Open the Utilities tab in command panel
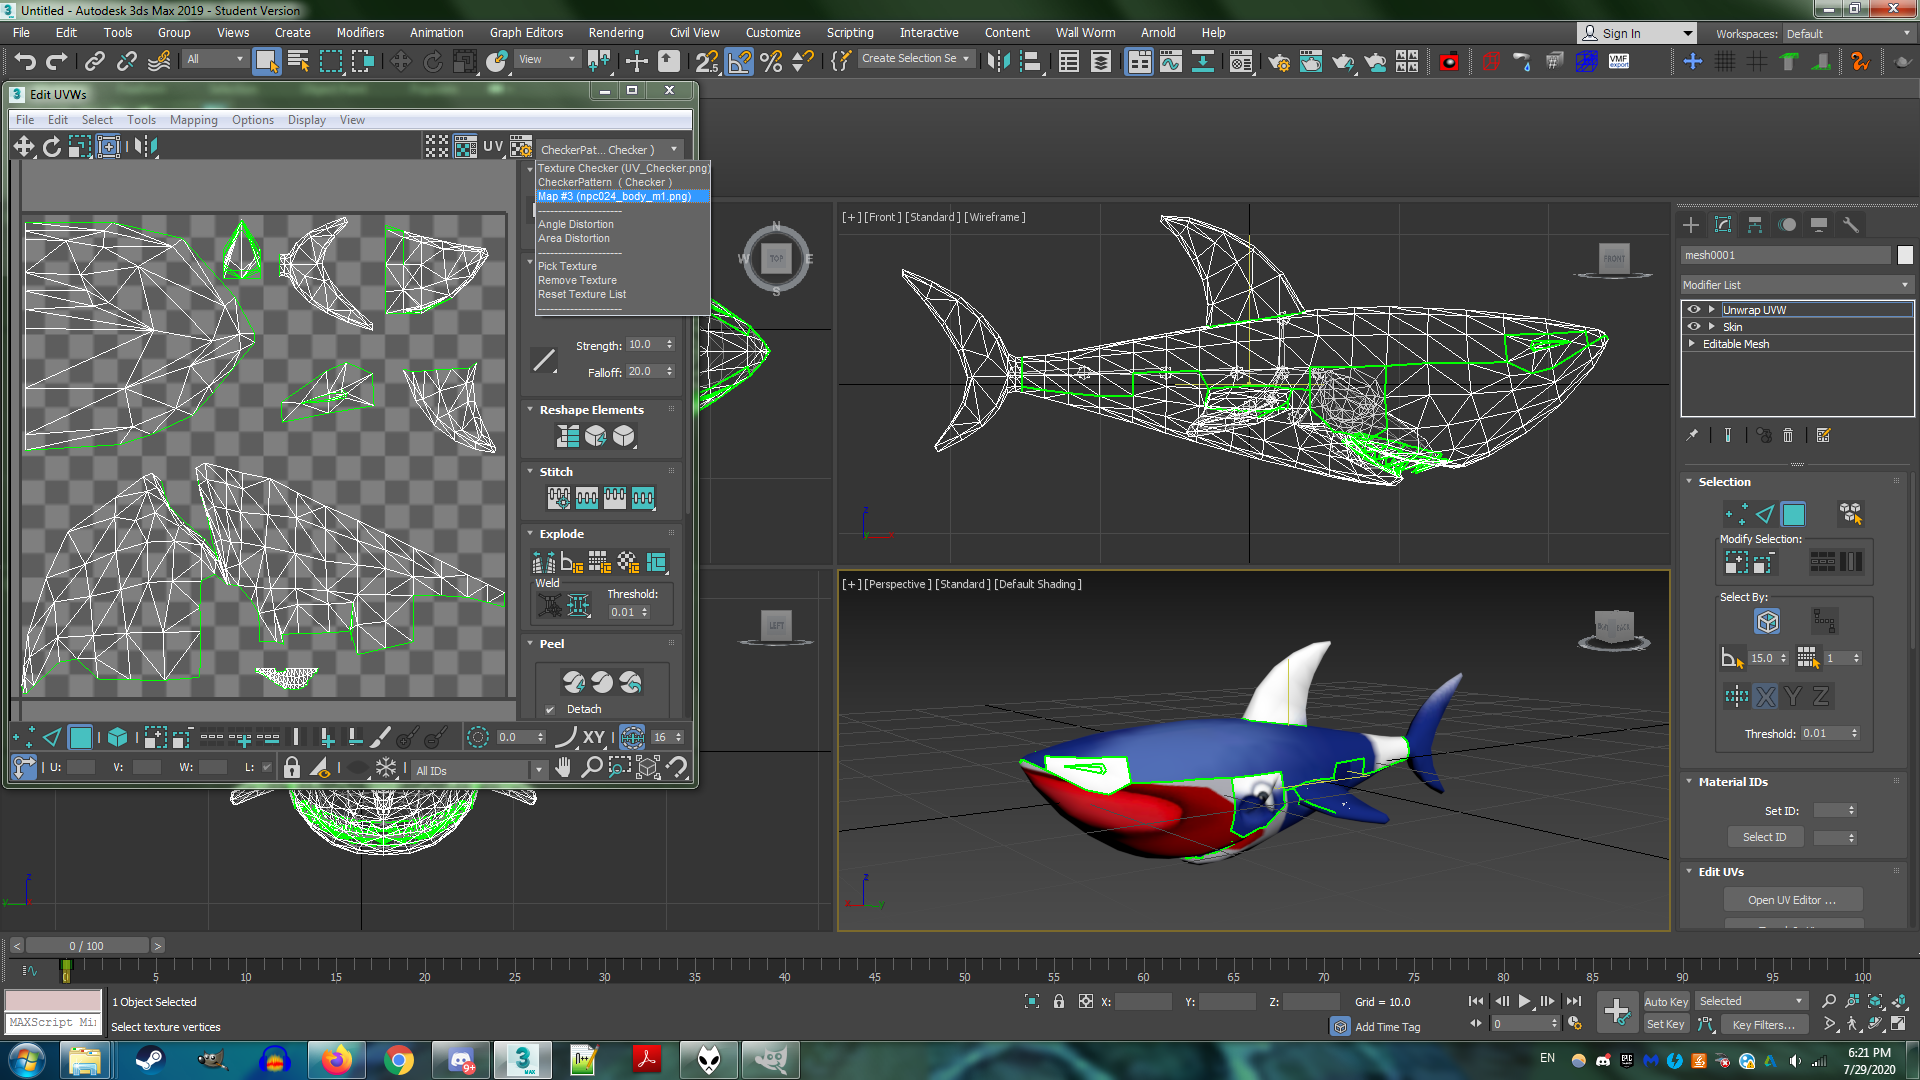This screenshot has height=1080, width=1920. pyautogui.click(x=1851, y=225)
